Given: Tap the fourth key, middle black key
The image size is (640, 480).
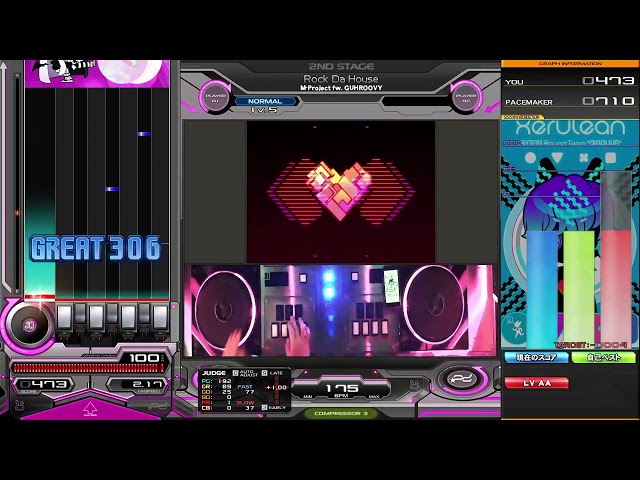Looking at the screenshot, I should (112, 313).
